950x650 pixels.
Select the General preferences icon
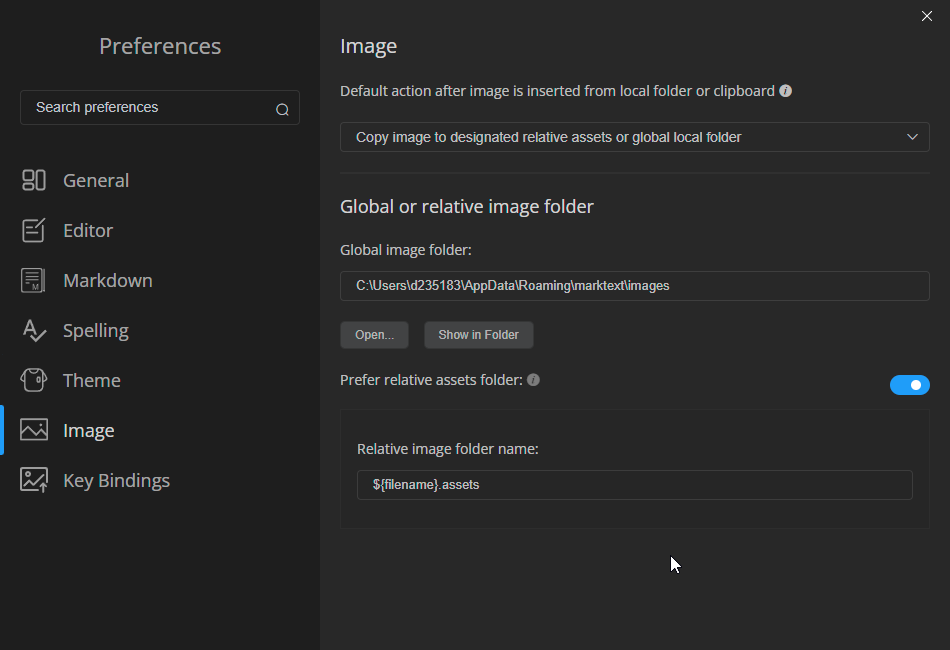point(33,180)
